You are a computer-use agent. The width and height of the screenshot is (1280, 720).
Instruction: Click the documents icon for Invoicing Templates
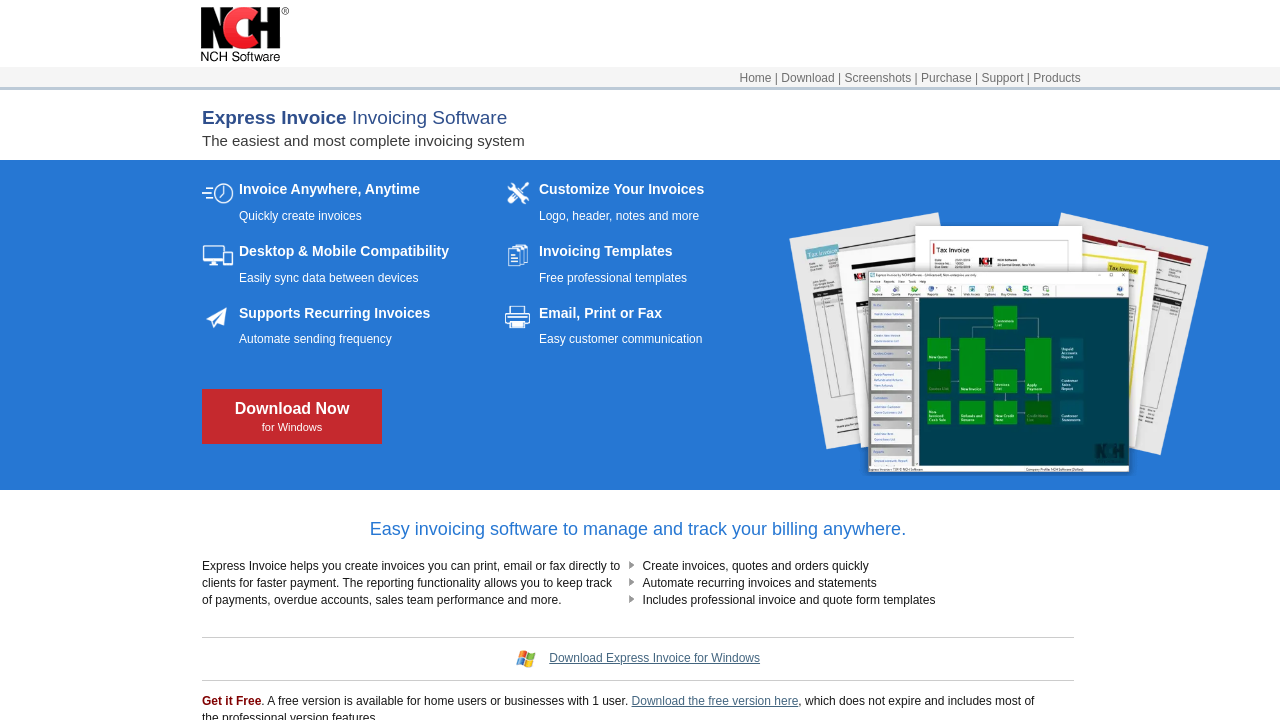pos(518,256)
